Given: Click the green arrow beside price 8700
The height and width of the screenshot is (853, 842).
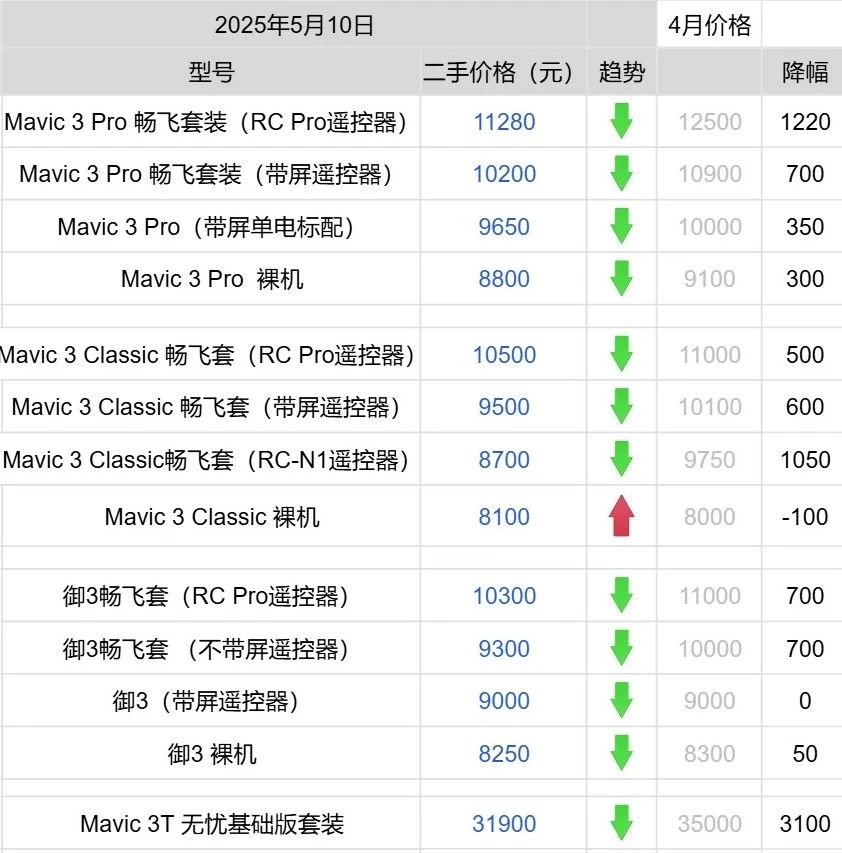Looking at the screenshot, I should pos(621,459).
